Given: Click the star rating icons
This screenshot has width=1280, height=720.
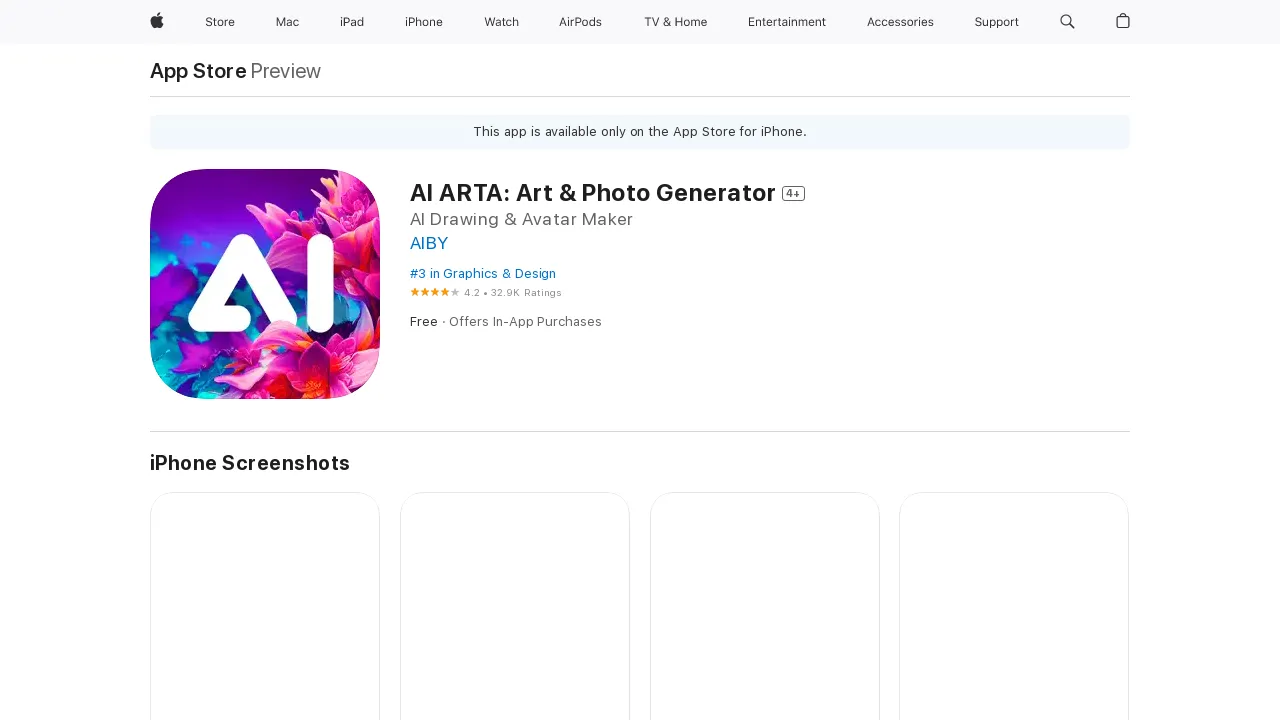Looking at the screenshot, I should tap(435, 292).
